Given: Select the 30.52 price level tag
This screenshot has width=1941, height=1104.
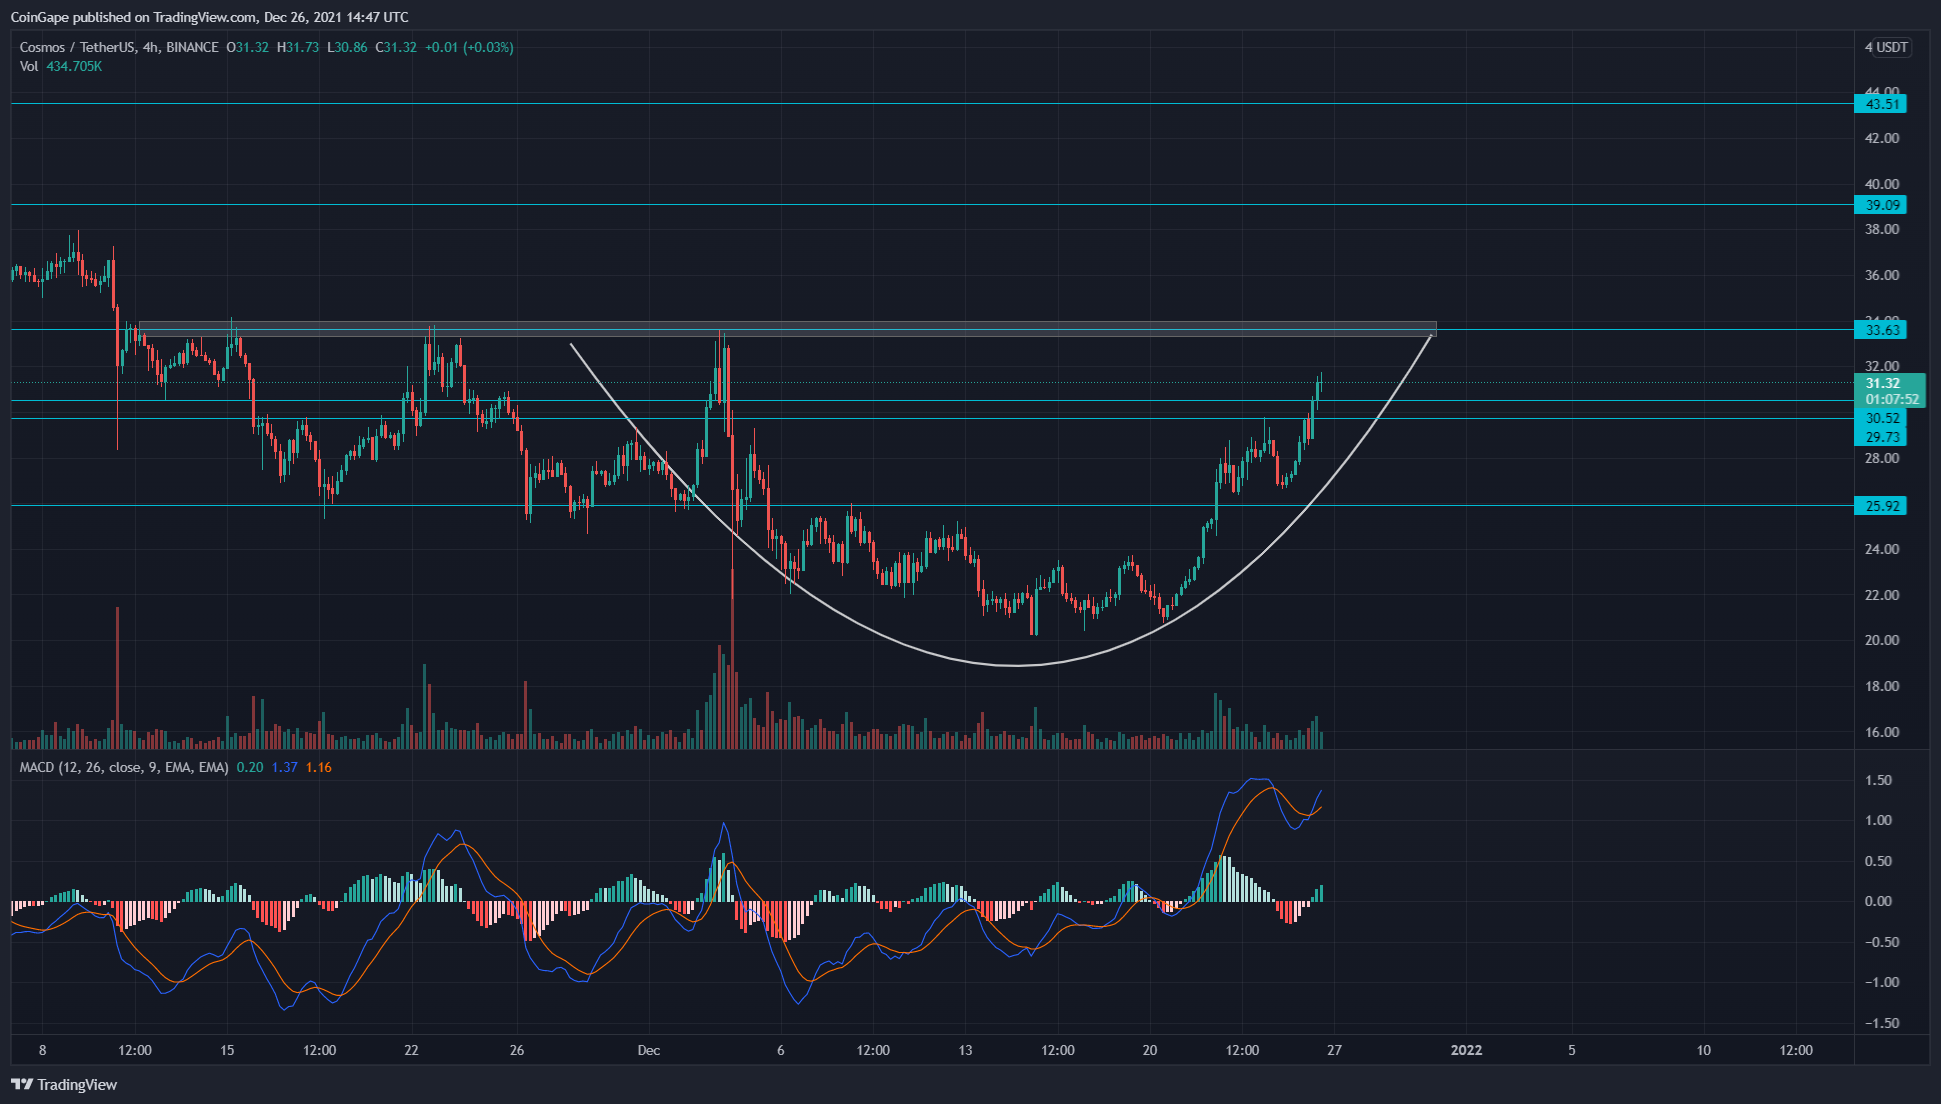Looking at the screenshot, I should (1881, 418).
